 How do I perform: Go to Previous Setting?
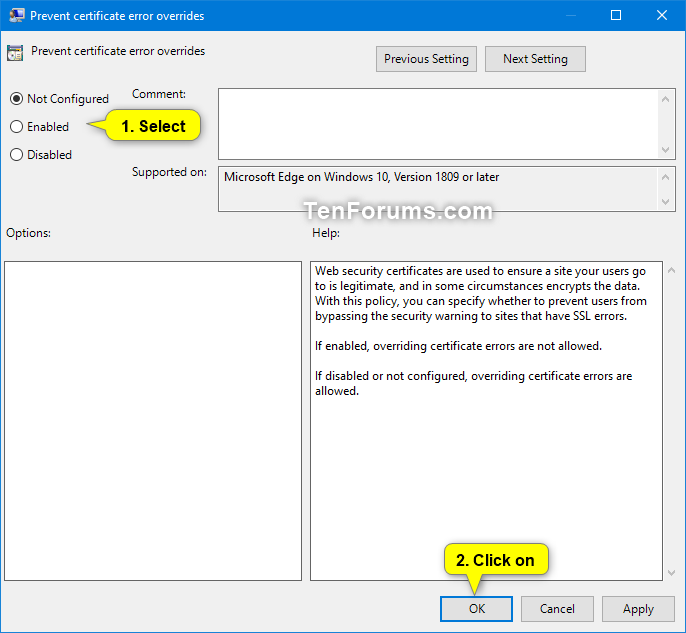tap(426, 59)
